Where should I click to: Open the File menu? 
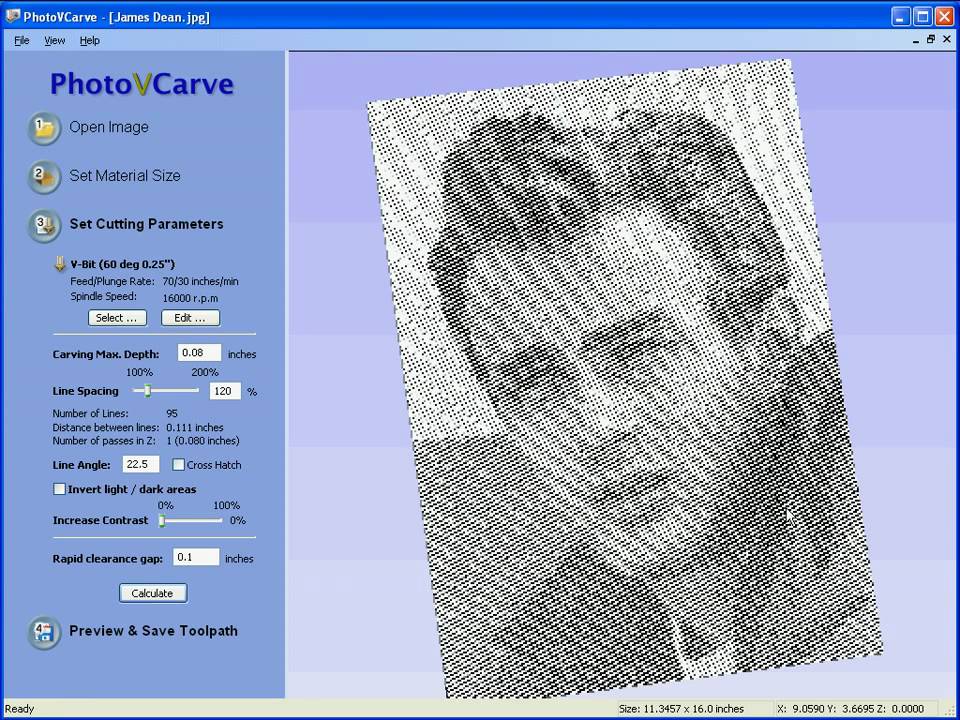[x=21, y=40]
